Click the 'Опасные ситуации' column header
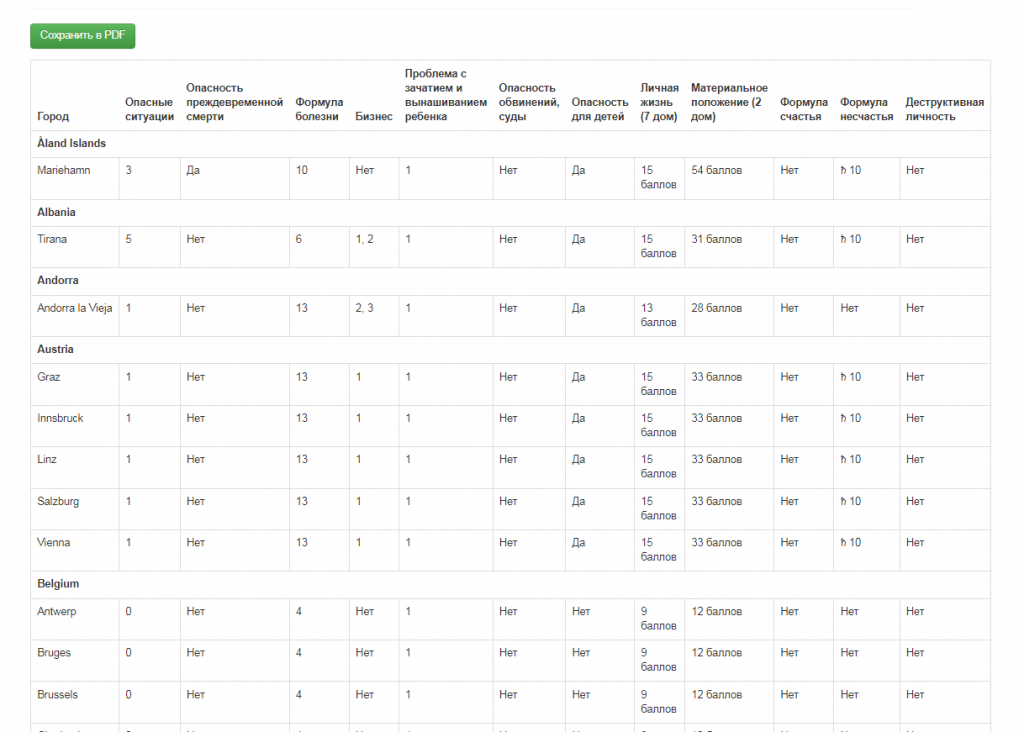Image resolution: width=1024 pixels, height=732 pixels. (149, 109)
